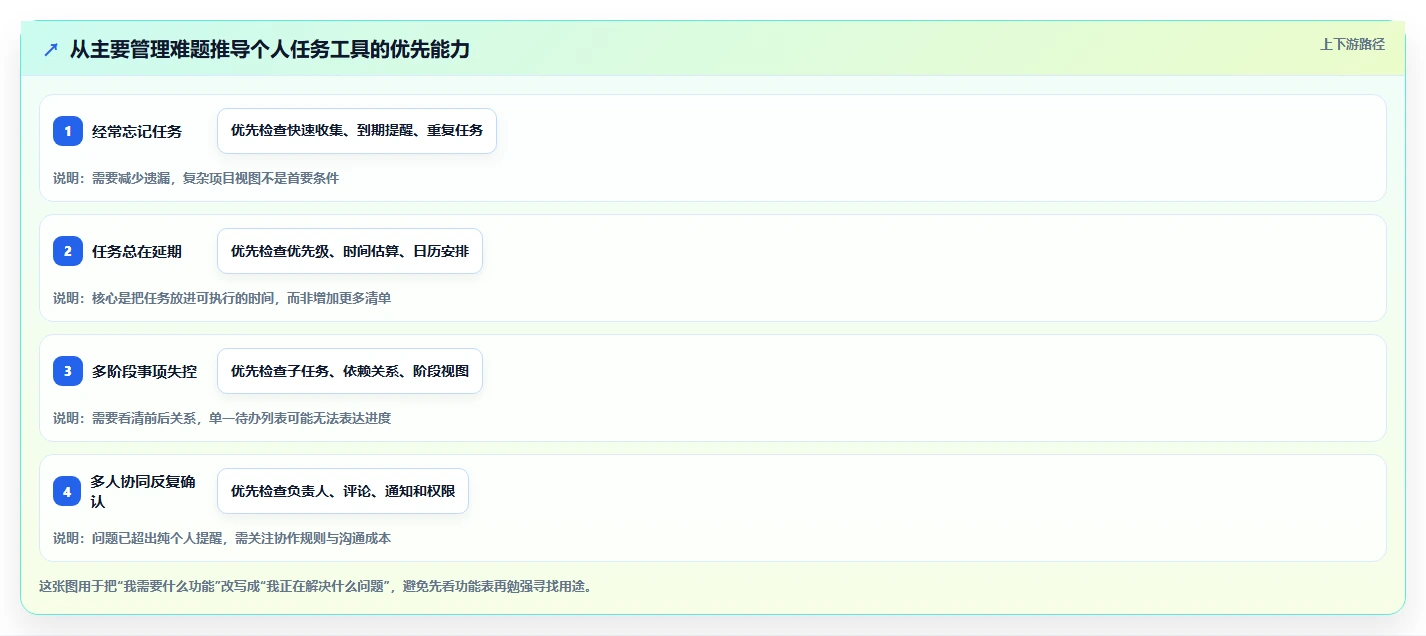Click the 优先检查子任务、依赖关系、阶段视图 box
This screenshot has height=636, width=1426.
[350, 371]
